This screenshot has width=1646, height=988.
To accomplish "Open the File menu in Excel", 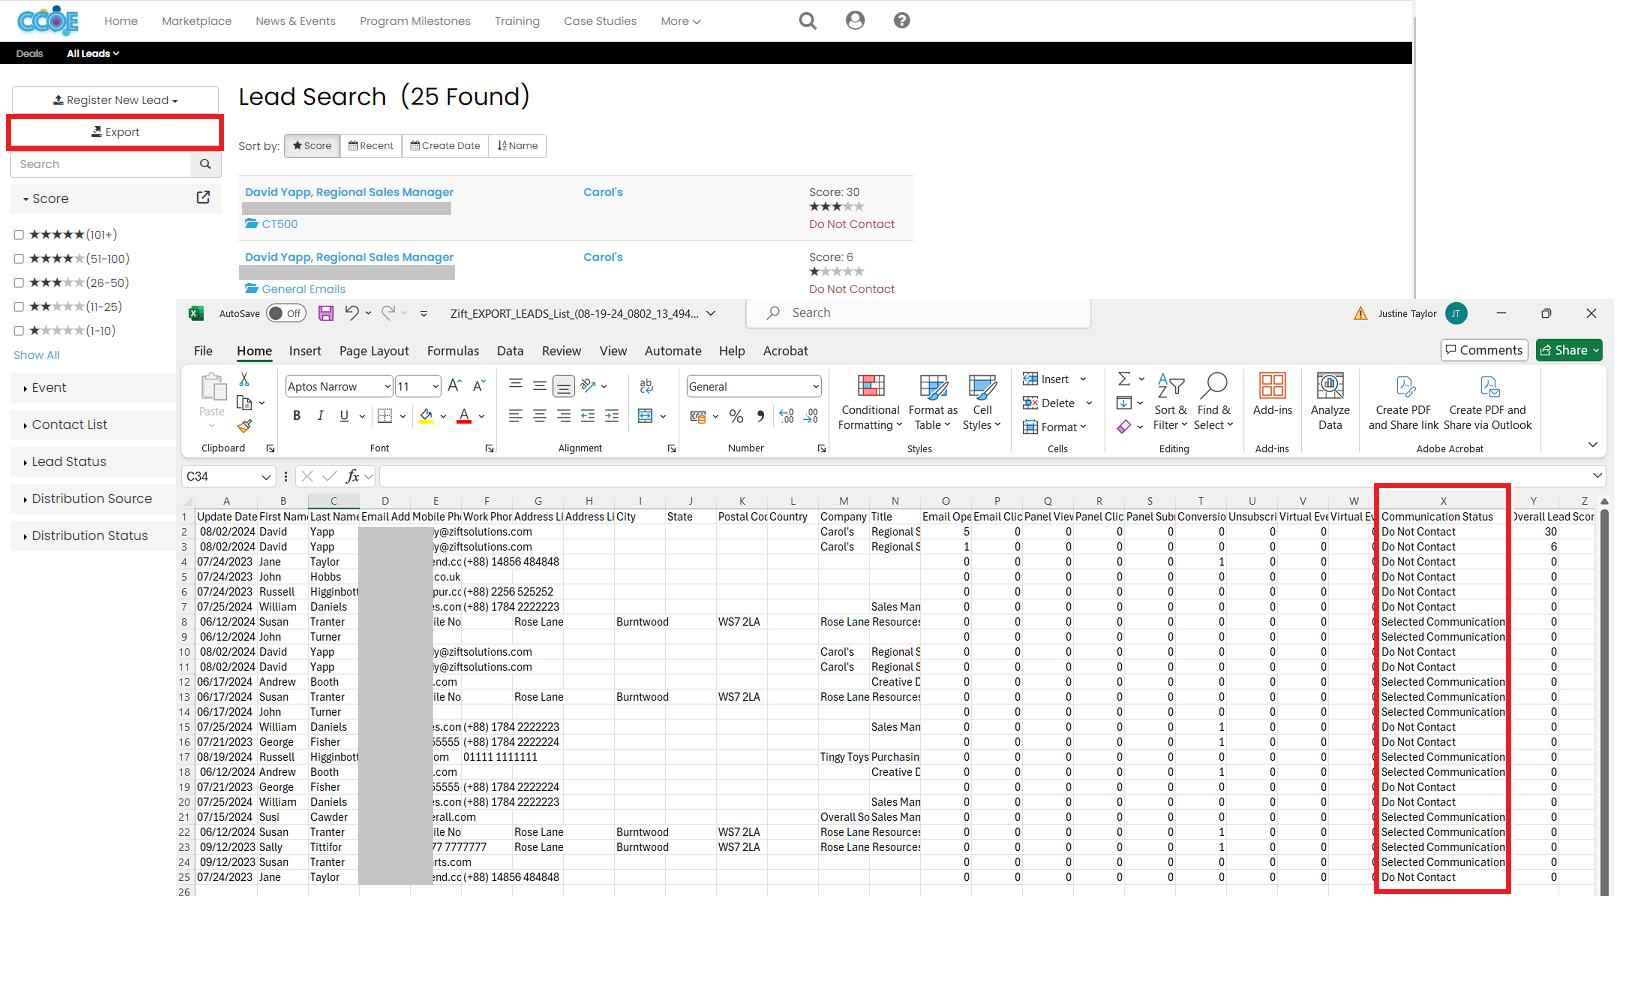I will click(x=203, y=351).
